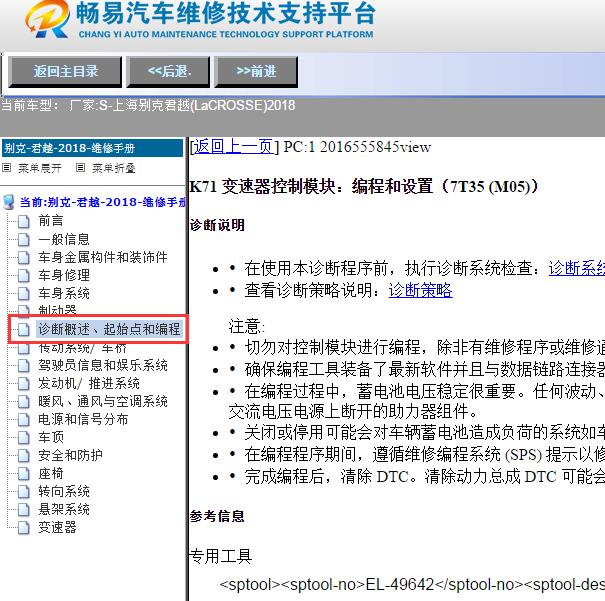The height and width of the screenshot is (601, 605).
Task: Click the page icon next to 车身金属构件和装饰件
Action: (x=24, y=258)
